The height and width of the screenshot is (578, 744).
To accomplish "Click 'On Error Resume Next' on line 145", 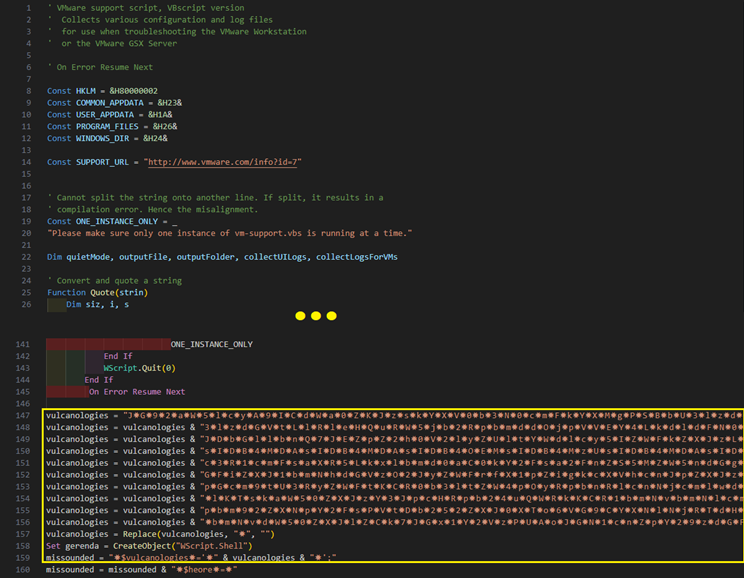I will pyautogui.click(x=137, y=392).
